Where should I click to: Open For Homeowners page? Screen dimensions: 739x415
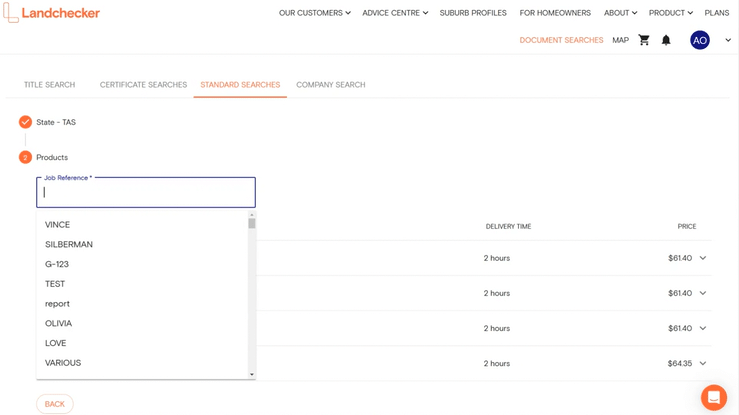tap(555, 13)
